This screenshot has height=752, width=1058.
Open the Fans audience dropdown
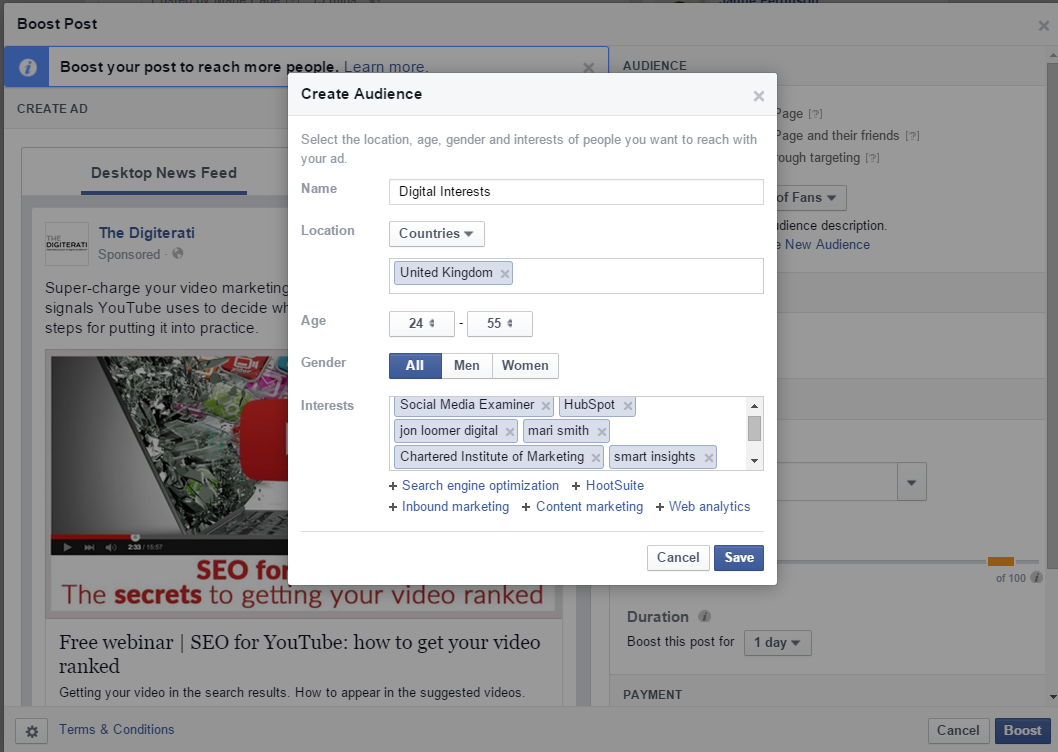point(810,198)
